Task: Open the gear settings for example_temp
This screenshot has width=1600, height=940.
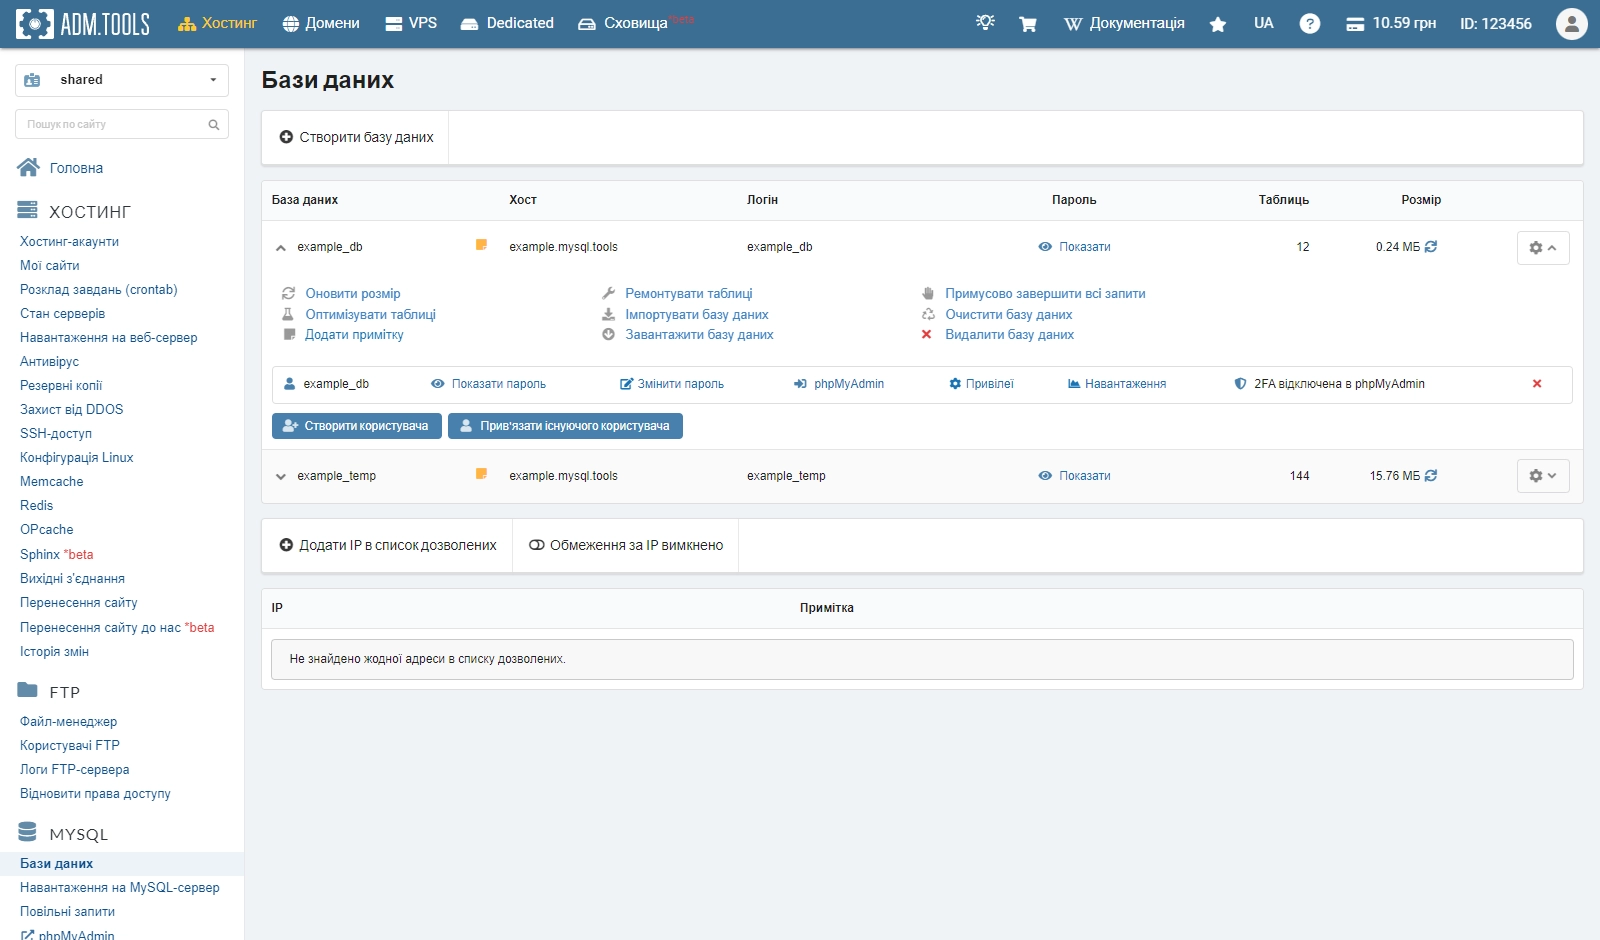Action: tap(1543, 476)
